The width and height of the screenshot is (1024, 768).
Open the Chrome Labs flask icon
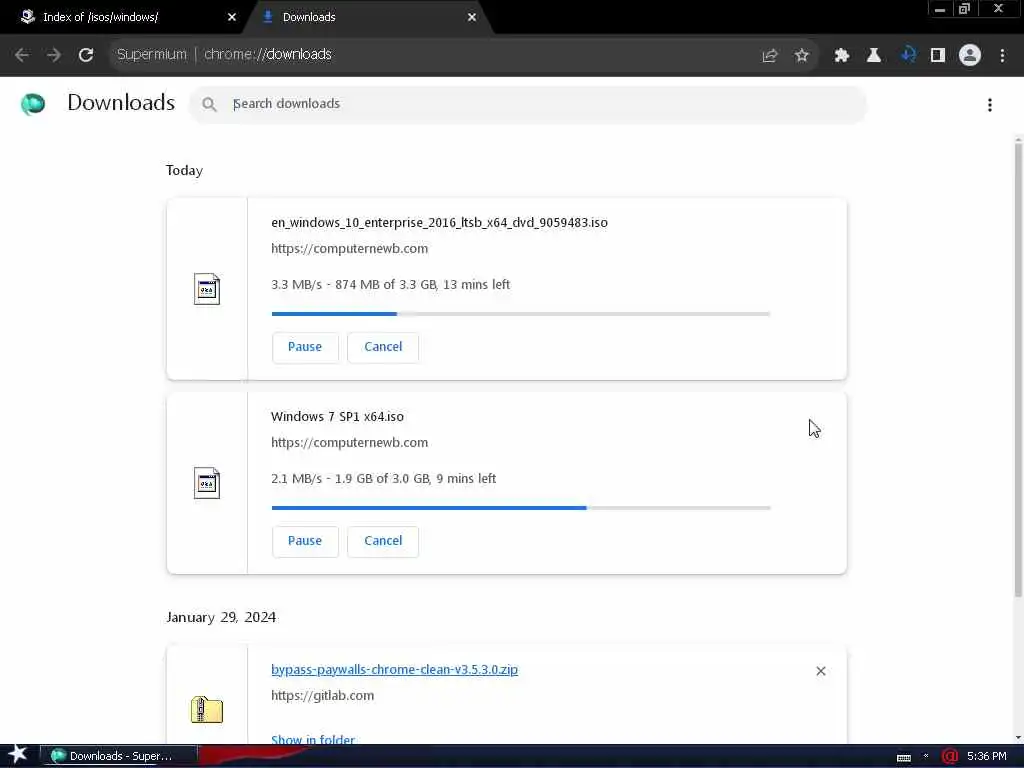coord(874,56)
